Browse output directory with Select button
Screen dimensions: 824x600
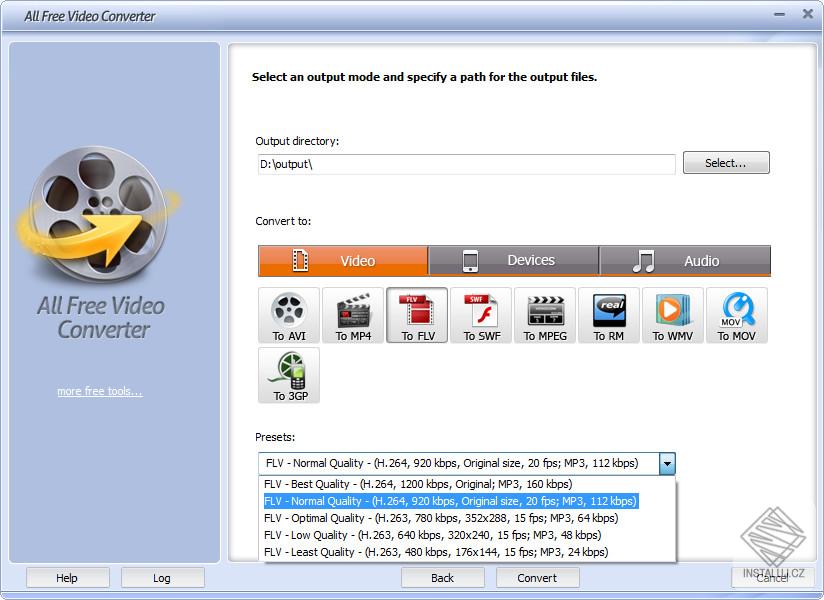tap(726, 162)
